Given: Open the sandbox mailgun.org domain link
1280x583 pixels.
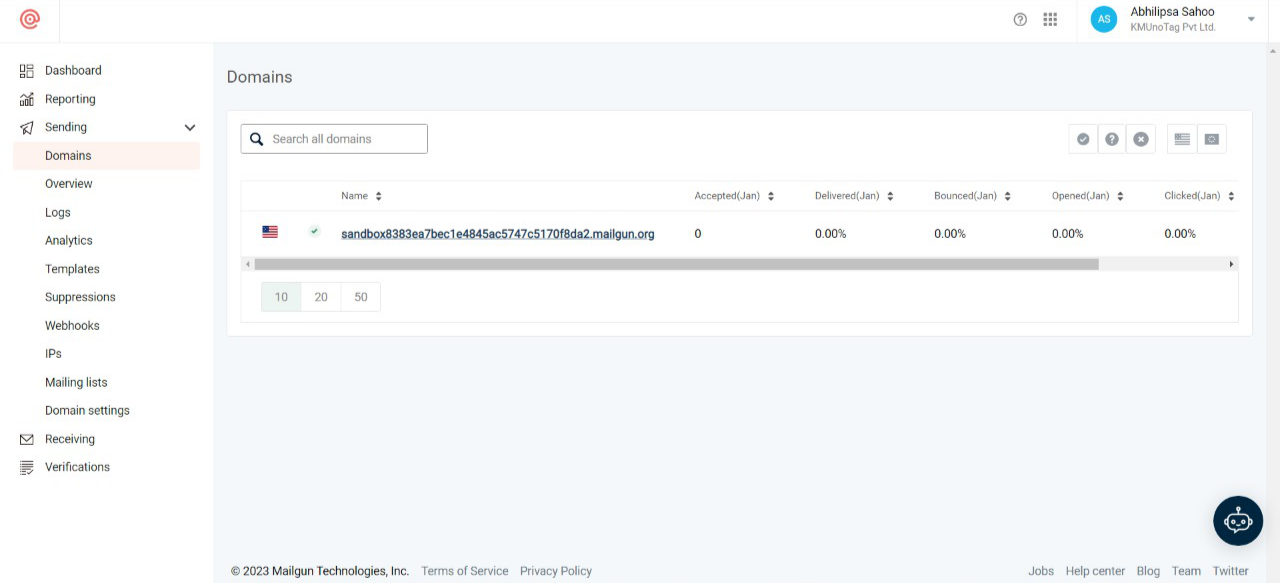Looking at the screenshot, I should coord(497,234).
